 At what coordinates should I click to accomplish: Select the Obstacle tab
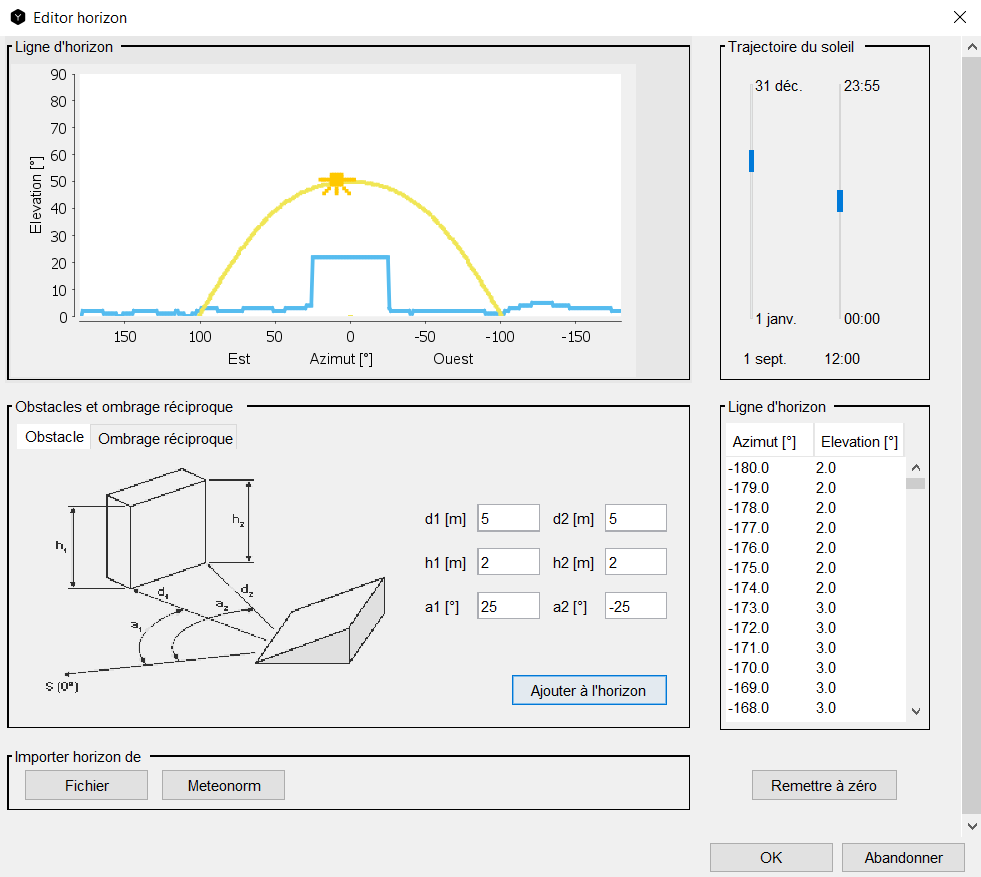(x=54, y=437)
